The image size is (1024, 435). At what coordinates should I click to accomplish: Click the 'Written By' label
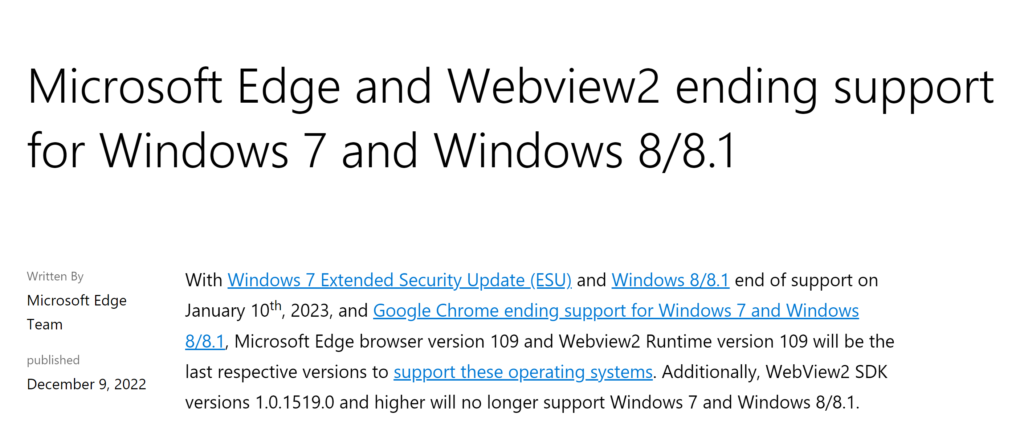(55, 277)
